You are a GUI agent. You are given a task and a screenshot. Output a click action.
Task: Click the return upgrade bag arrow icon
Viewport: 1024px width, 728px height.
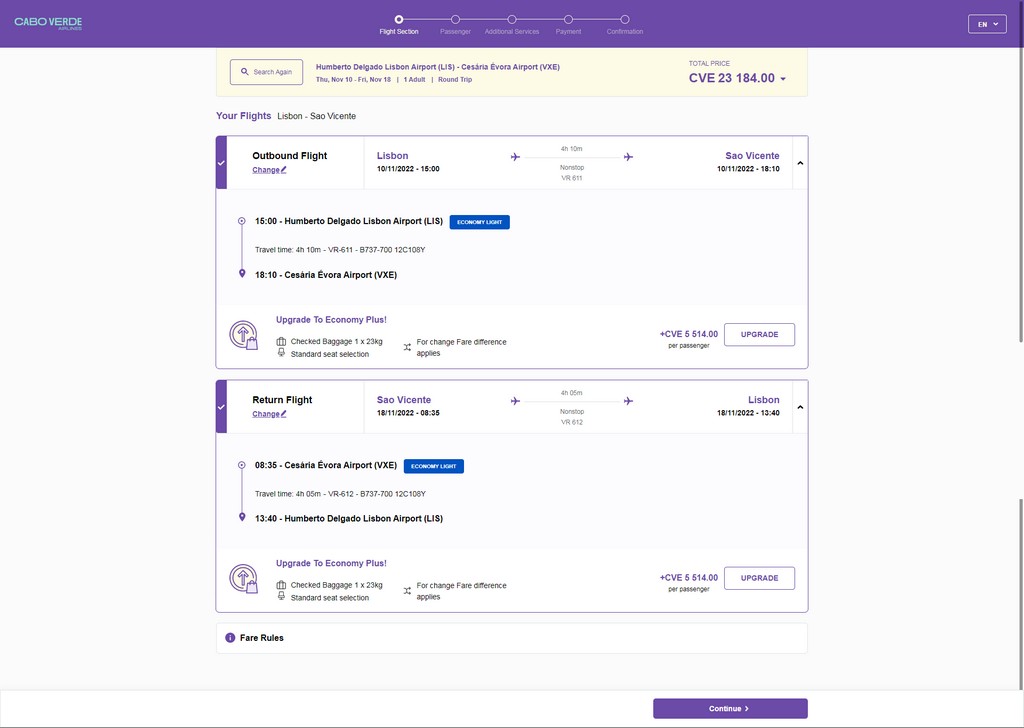pos(244,578)
